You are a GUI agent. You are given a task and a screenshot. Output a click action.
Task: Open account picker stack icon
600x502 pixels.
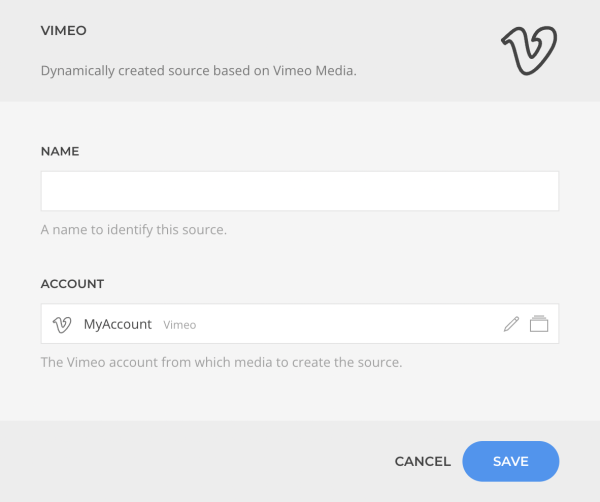click(539, 324)
